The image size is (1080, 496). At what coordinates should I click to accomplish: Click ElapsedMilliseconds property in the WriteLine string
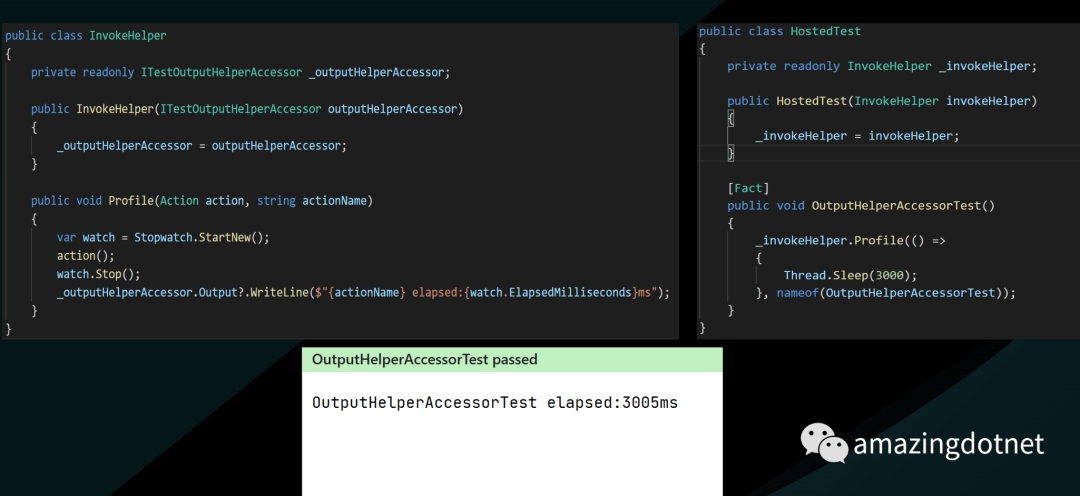coord(568,292)
